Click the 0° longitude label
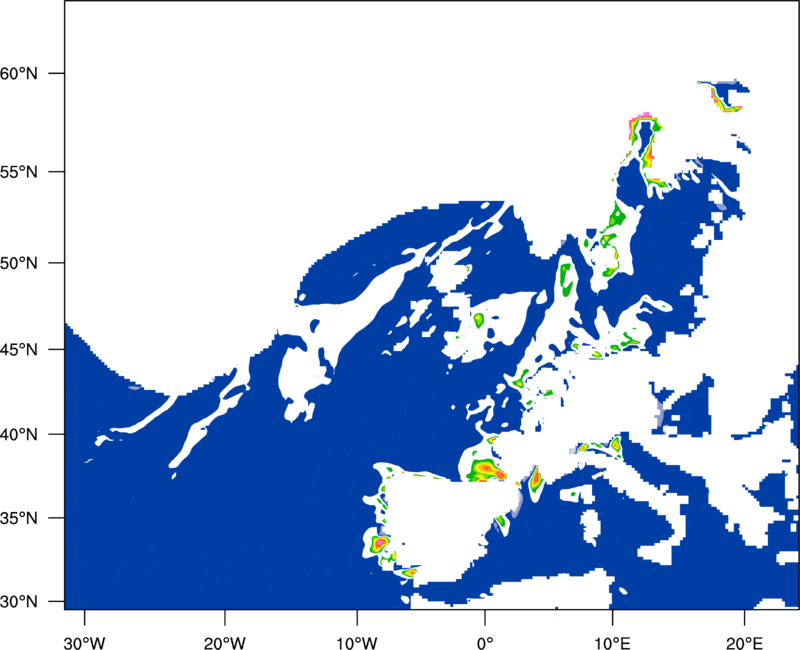The image size is (800, 650). (x=485, y=643)
